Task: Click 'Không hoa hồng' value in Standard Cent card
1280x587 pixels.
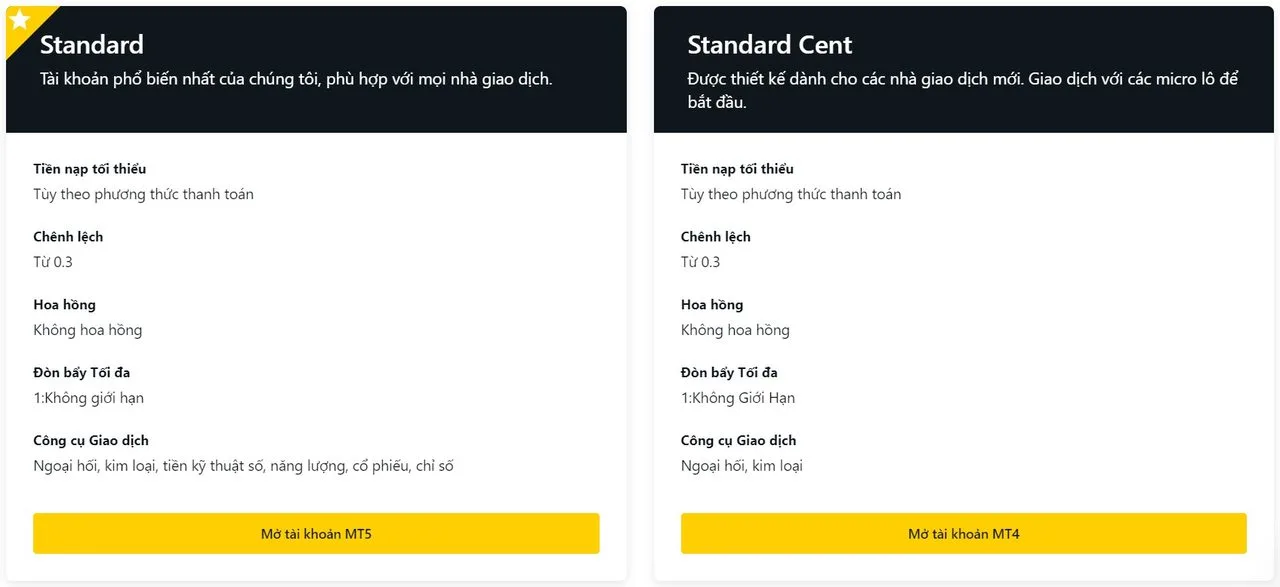Action: pyautogui.click(x=735, y=330)
